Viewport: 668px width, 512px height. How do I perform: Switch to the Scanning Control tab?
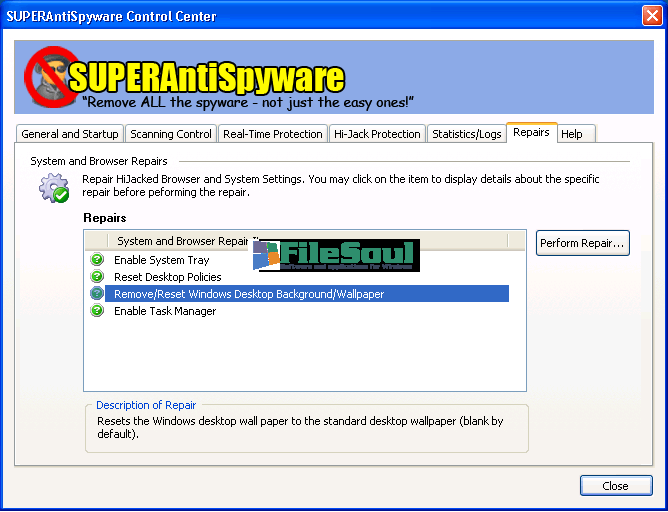pyautogui.click(x=171, y=134)
